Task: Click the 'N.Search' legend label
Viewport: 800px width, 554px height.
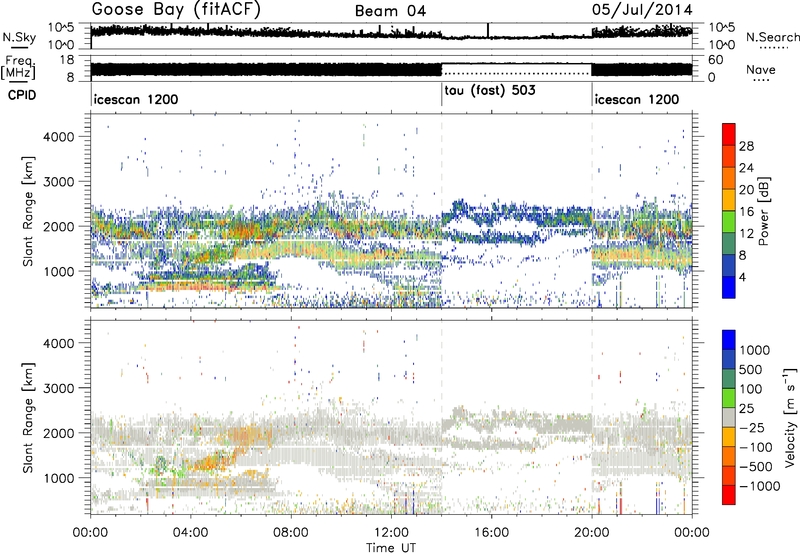Action: (772, 37)
